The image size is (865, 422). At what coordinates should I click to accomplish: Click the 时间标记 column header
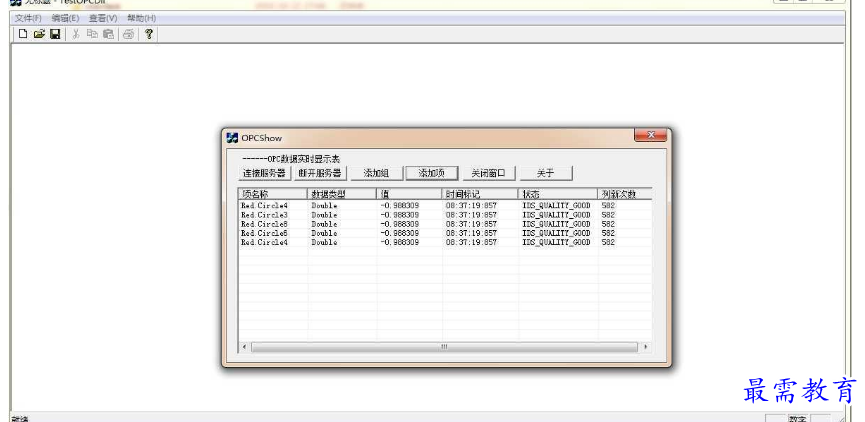(x=479, y=194)
